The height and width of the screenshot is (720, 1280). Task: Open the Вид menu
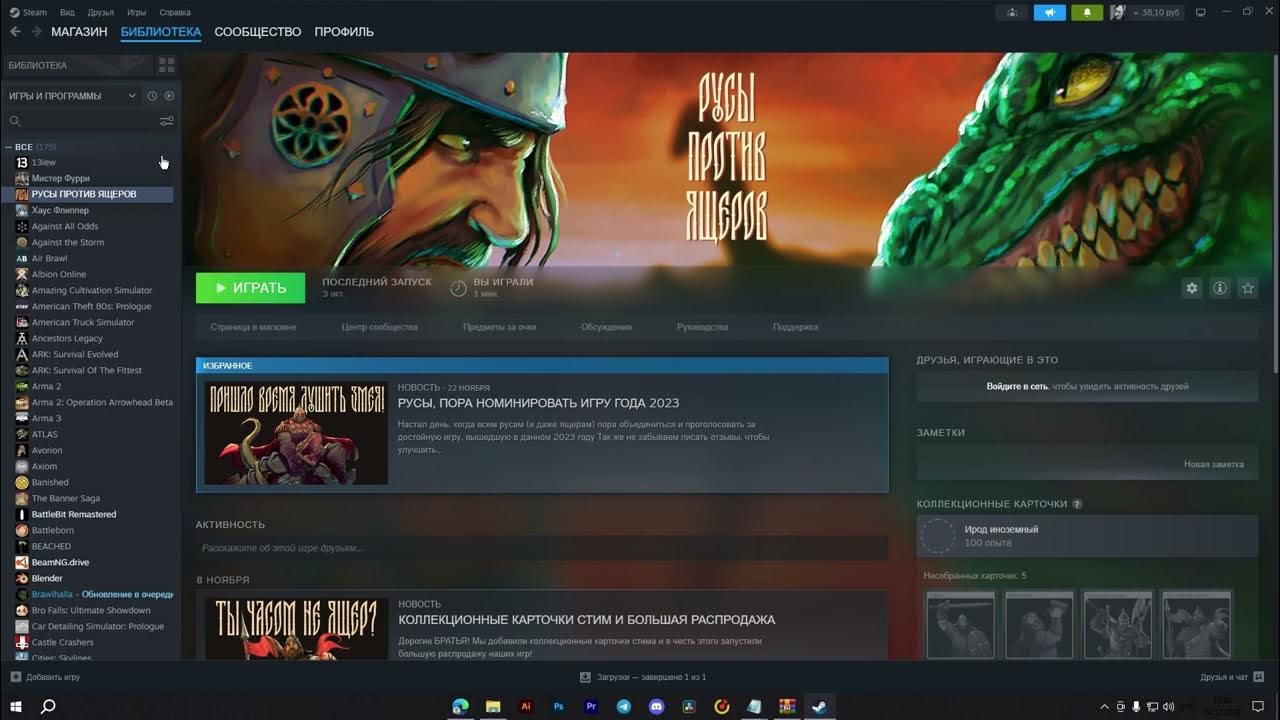[x=67, y=13]
